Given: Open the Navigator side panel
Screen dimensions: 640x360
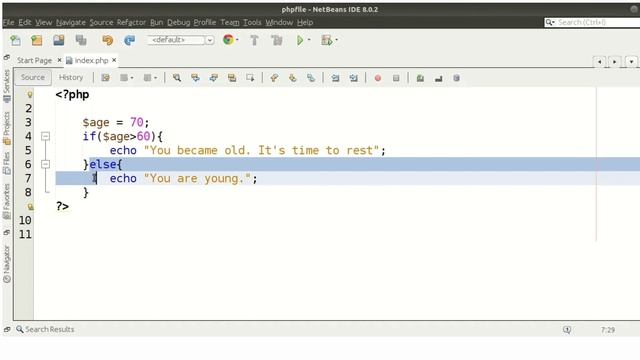Looking at the screenshot, I should 7,264.
